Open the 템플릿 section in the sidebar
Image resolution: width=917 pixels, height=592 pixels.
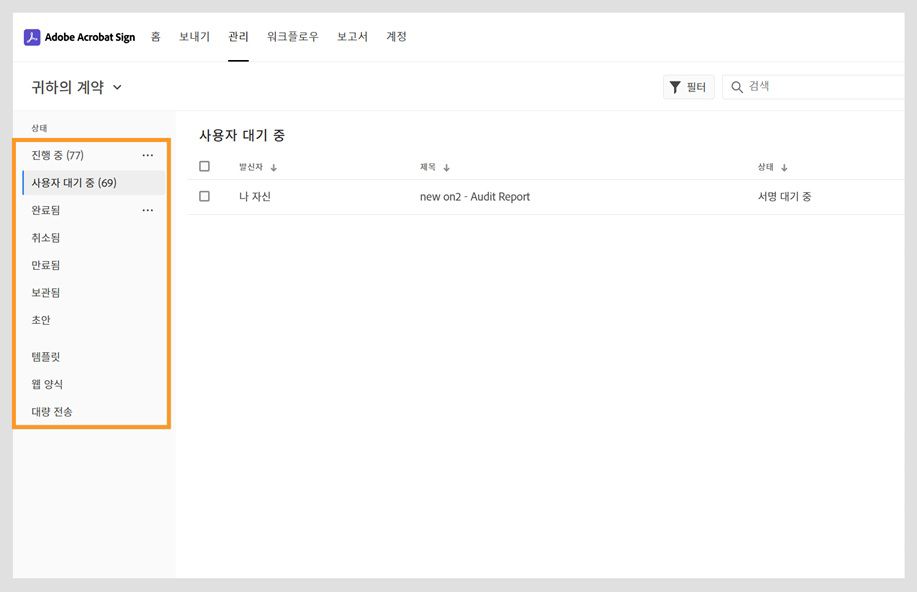[45, 356]
